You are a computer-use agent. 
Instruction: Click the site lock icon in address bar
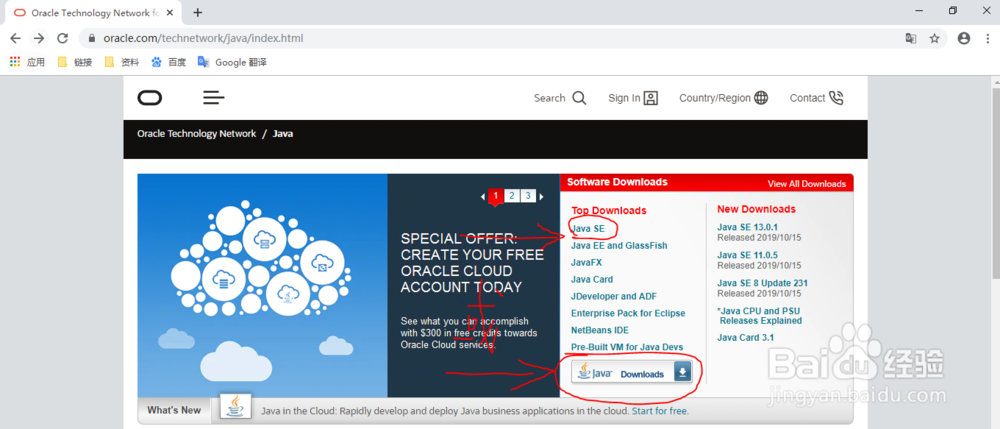91,38
